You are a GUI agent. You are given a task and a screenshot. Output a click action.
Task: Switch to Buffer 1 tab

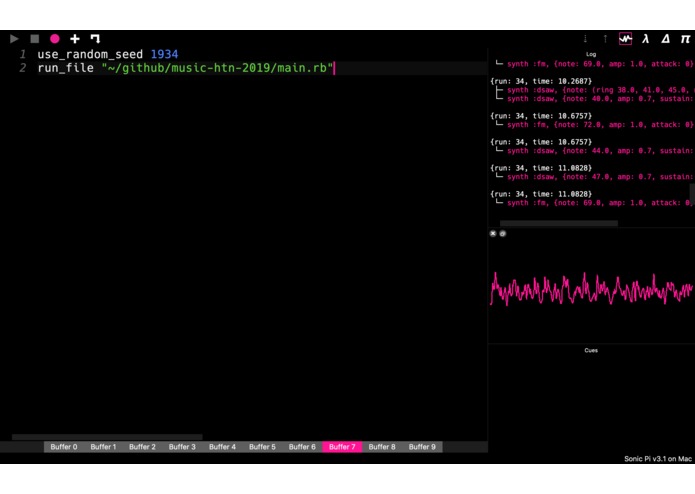(x=103, y=447)
